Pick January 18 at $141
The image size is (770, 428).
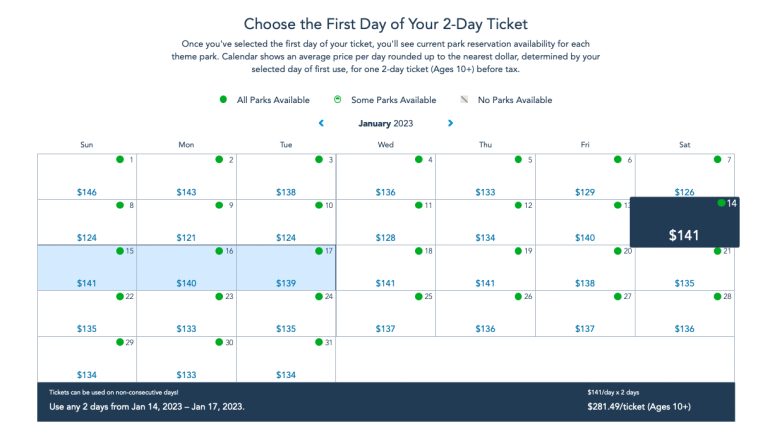pyautogui.click(x=385, y=268)
